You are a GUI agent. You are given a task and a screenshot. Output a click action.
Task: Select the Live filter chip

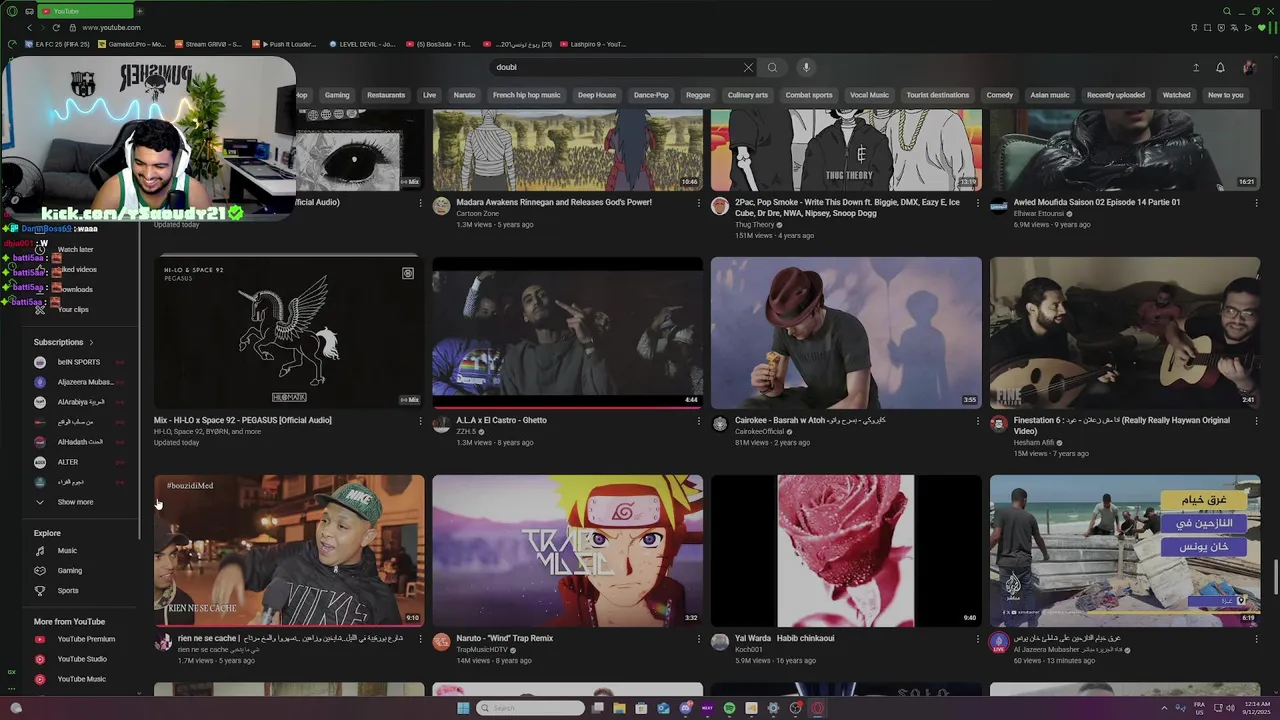click(429, 95)
